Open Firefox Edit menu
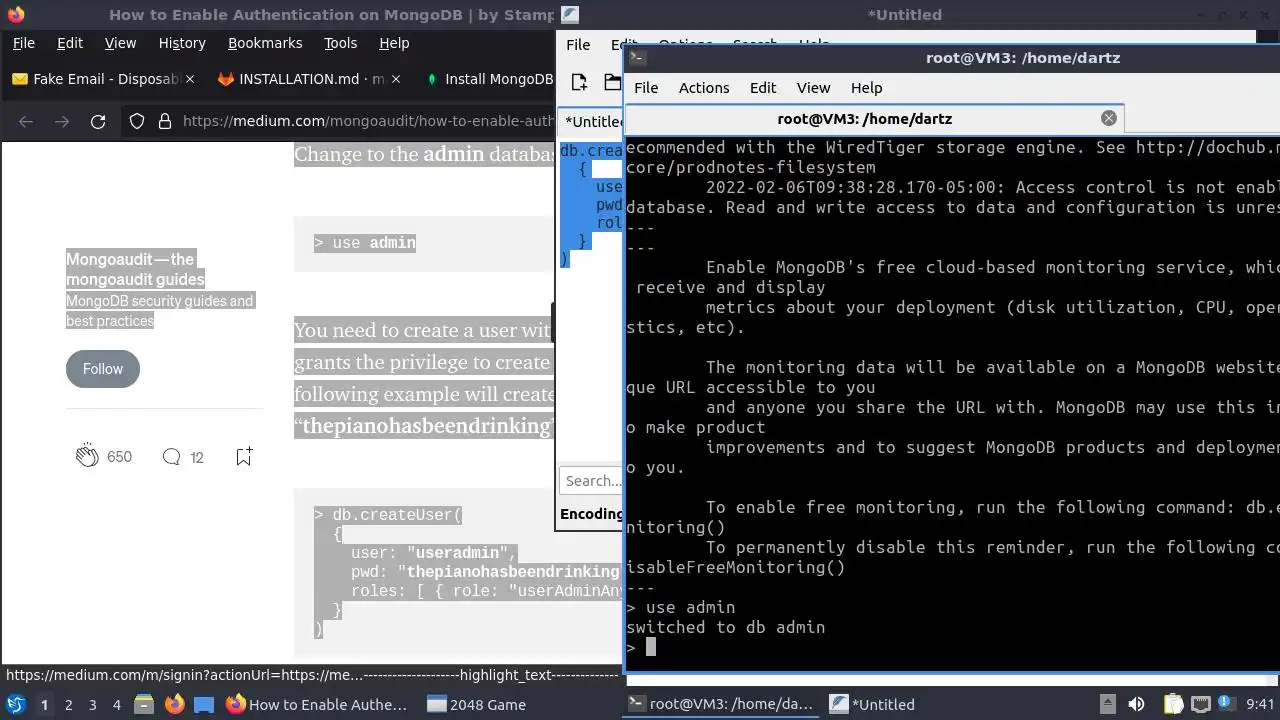Image resolution: width=1280 pixels, height=720 pixels. (x=70, y=43)
